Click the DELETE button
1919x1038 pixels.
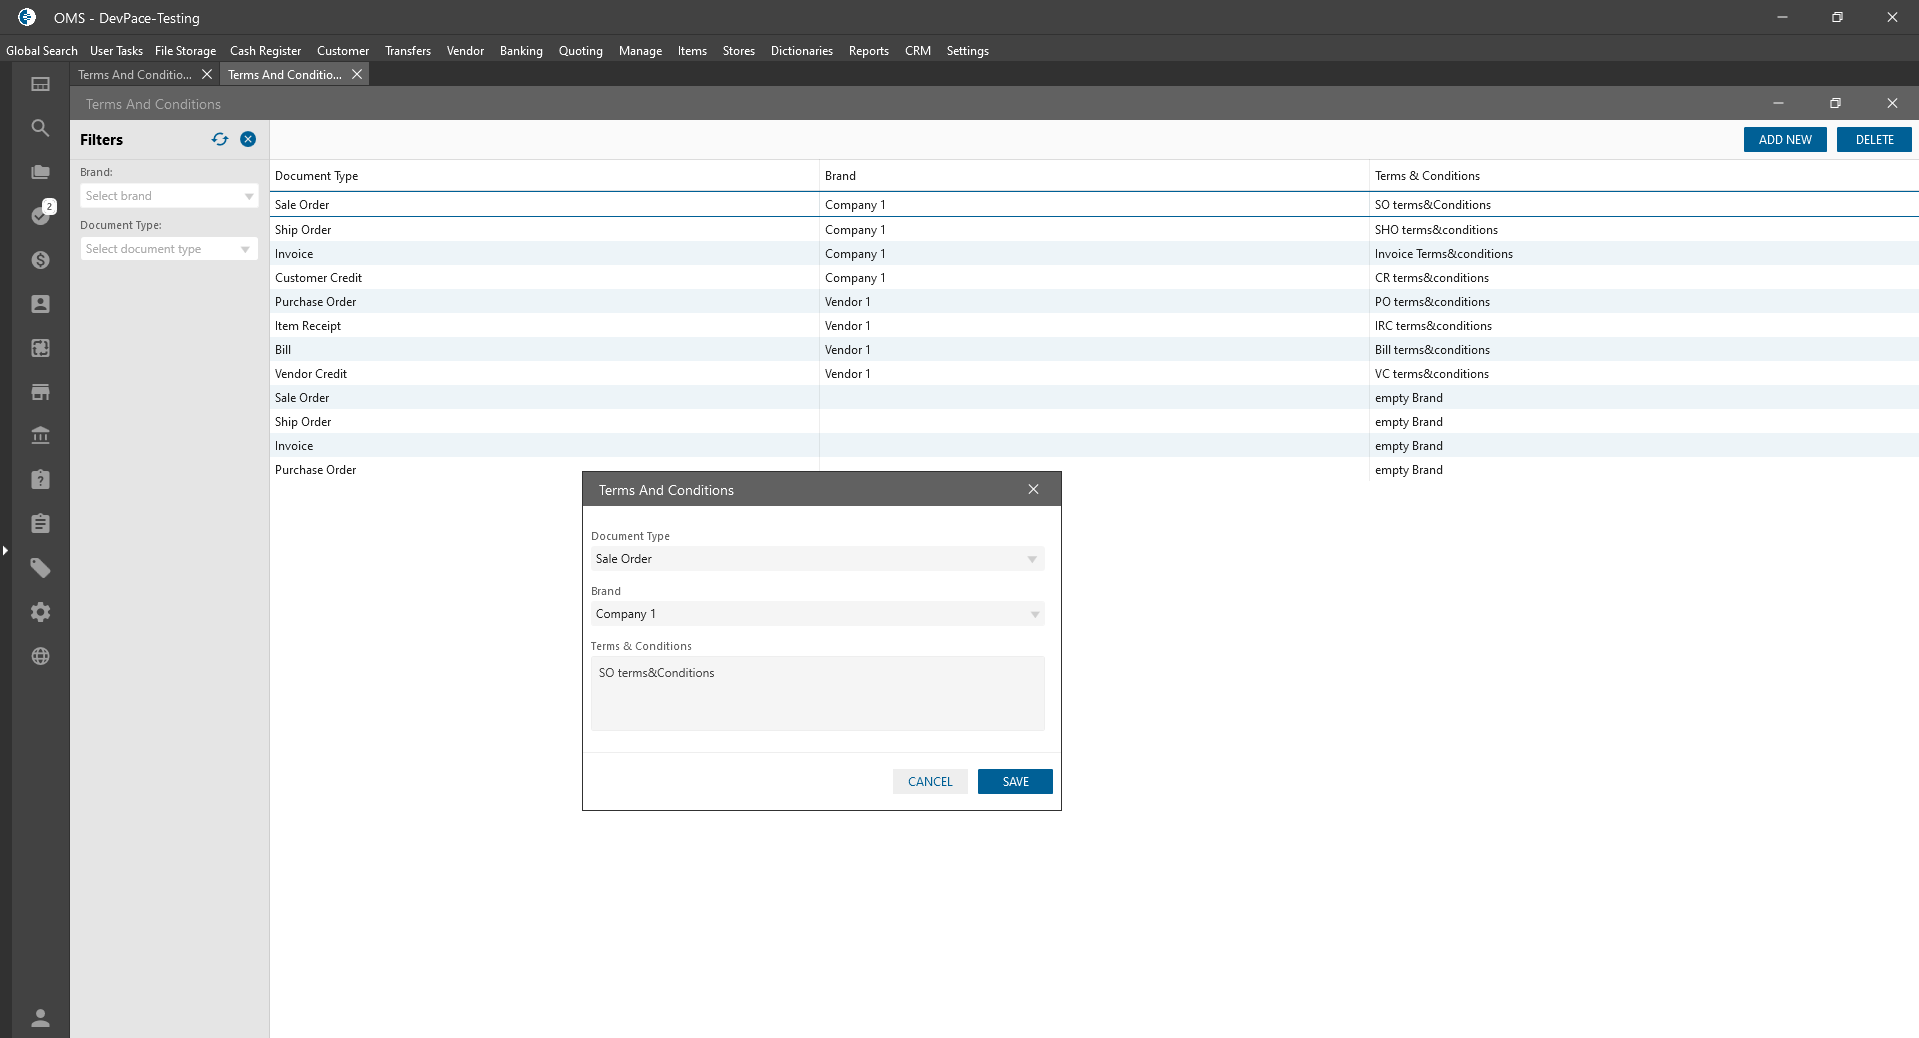click(1874, 140)
